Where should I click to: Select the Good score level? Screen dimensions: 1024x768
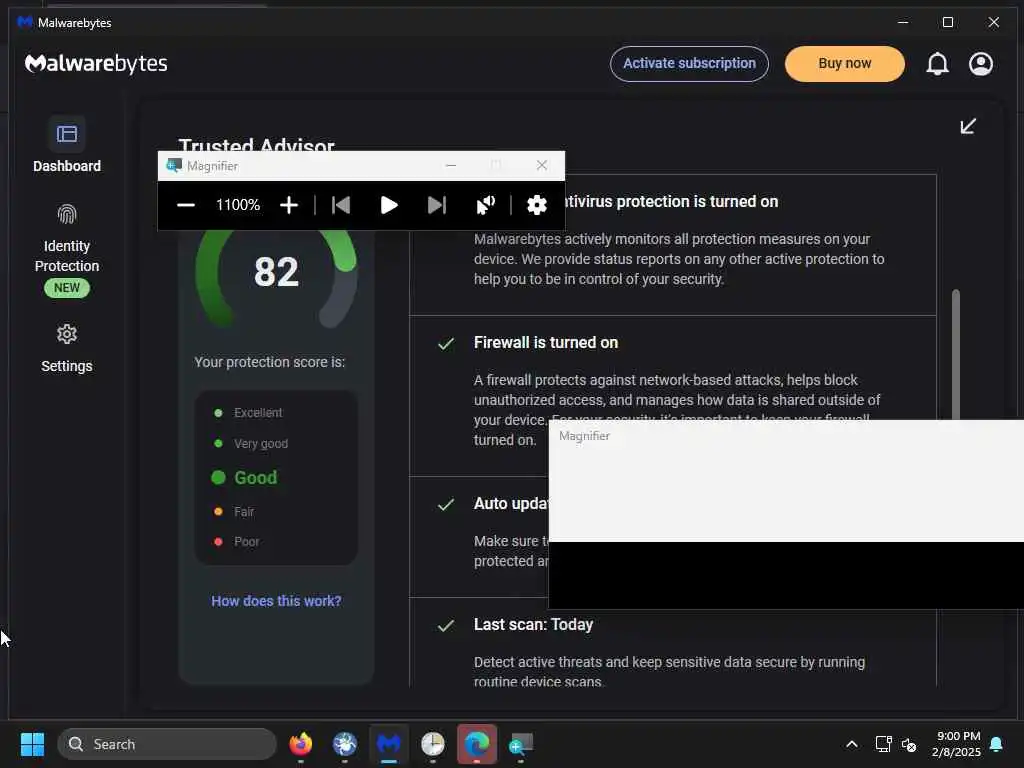point(244,477)
